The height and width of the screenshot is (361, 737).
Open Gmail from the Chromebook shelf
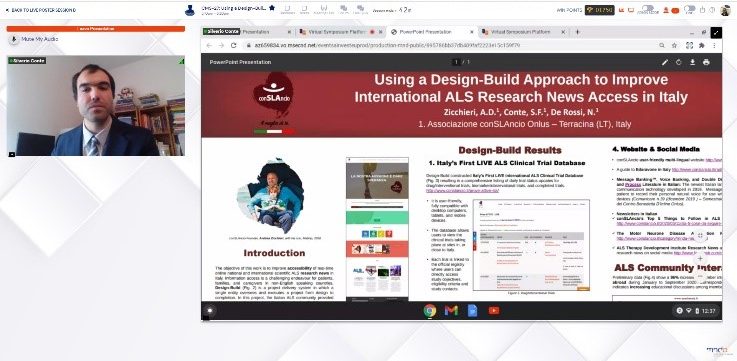pos(451,311)
